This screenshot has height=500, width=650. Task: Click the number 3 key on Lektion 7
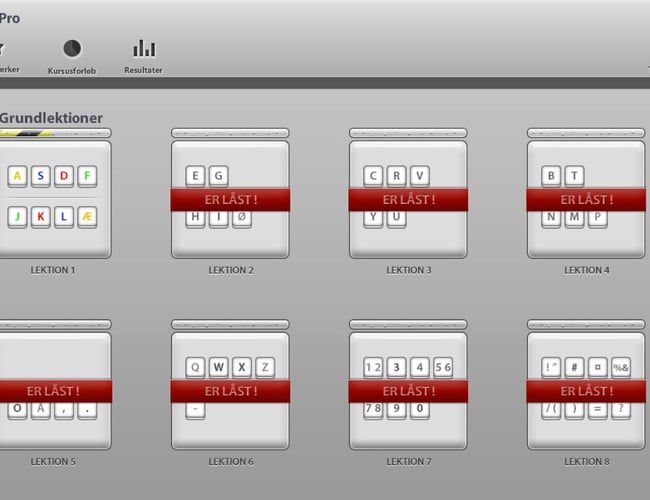[397, 367]
